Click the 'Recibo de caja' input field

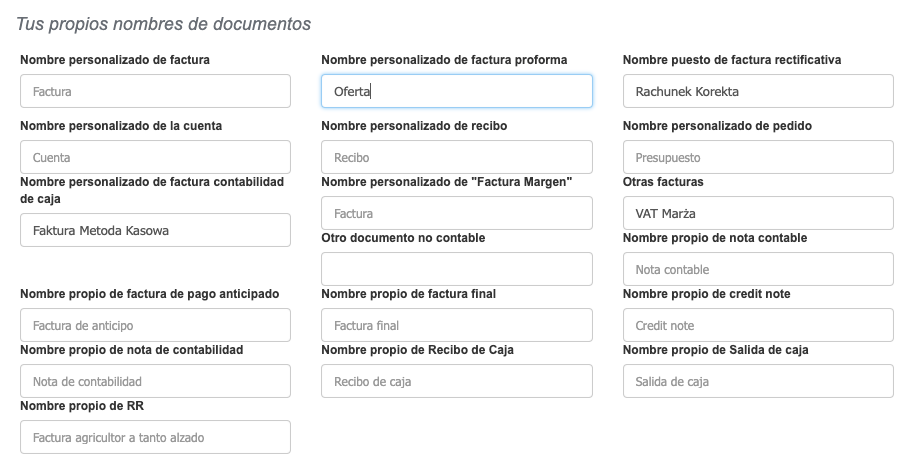(x=456, y=382)
